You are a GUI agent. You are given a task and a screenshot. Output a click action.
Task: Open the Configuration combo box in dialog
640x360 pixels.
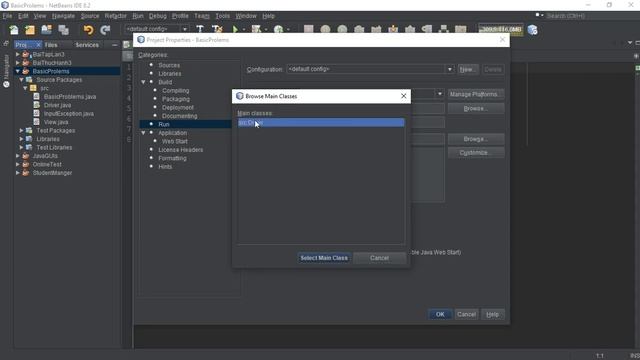click(x=371, y=69)
